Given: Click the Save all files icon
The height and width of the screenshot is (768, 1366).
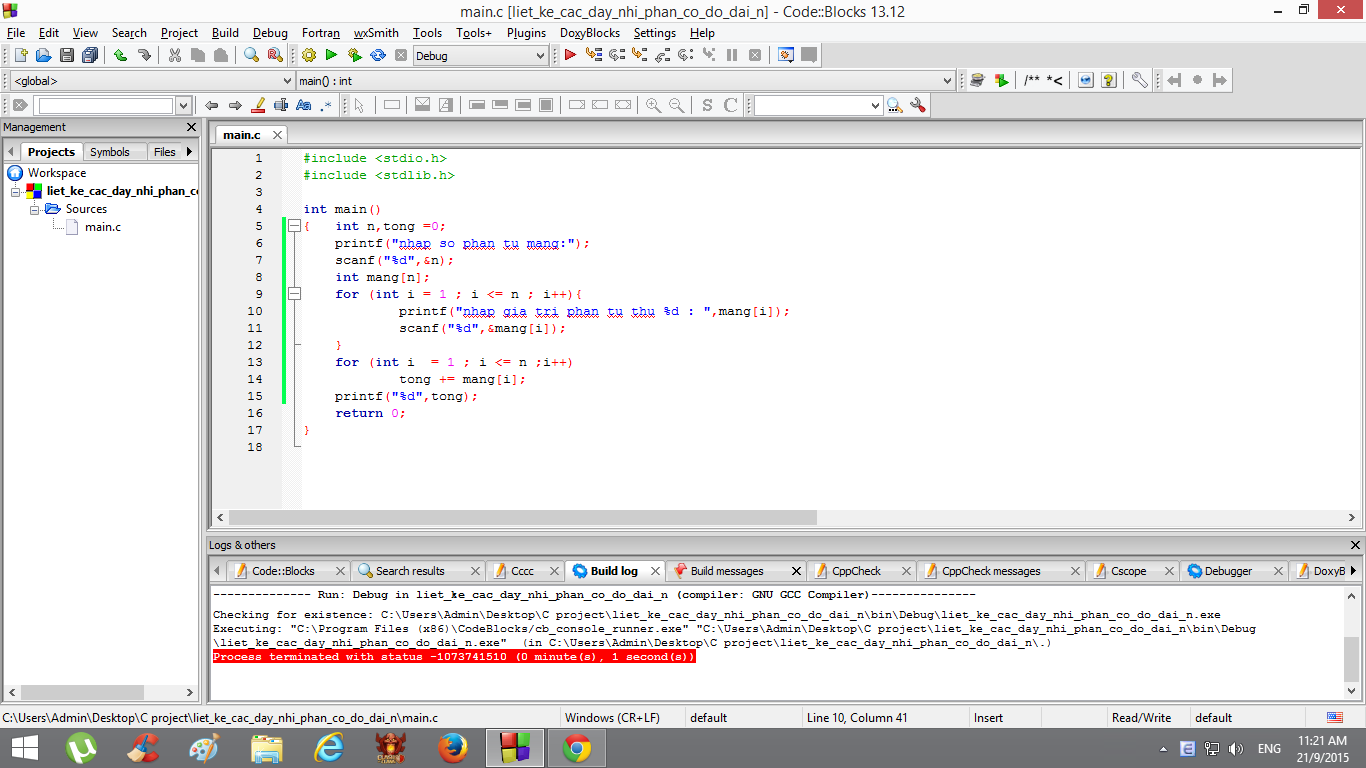Looking at the screenshot, I should point(90,56).
